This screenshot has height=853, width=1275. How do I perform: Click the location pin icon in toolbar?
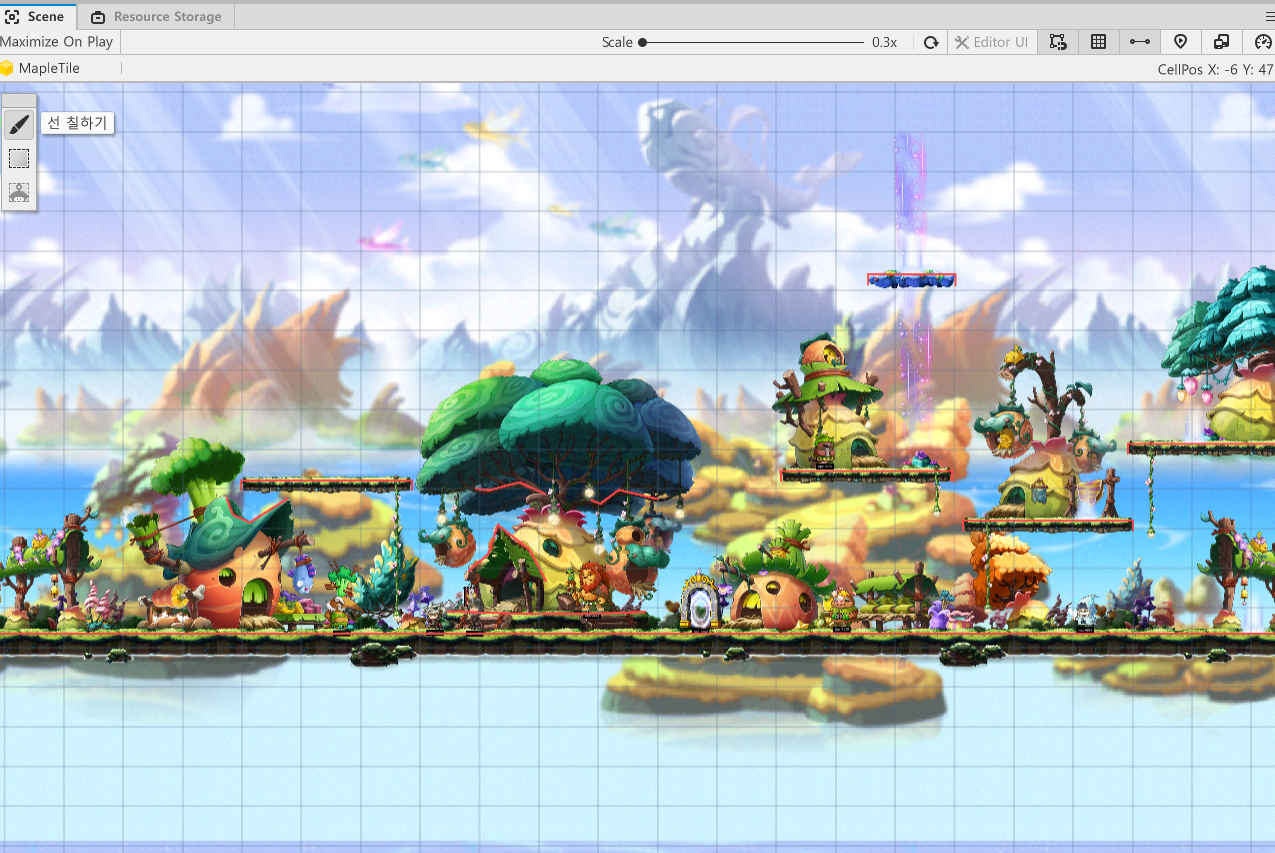tap(1180, 42)
